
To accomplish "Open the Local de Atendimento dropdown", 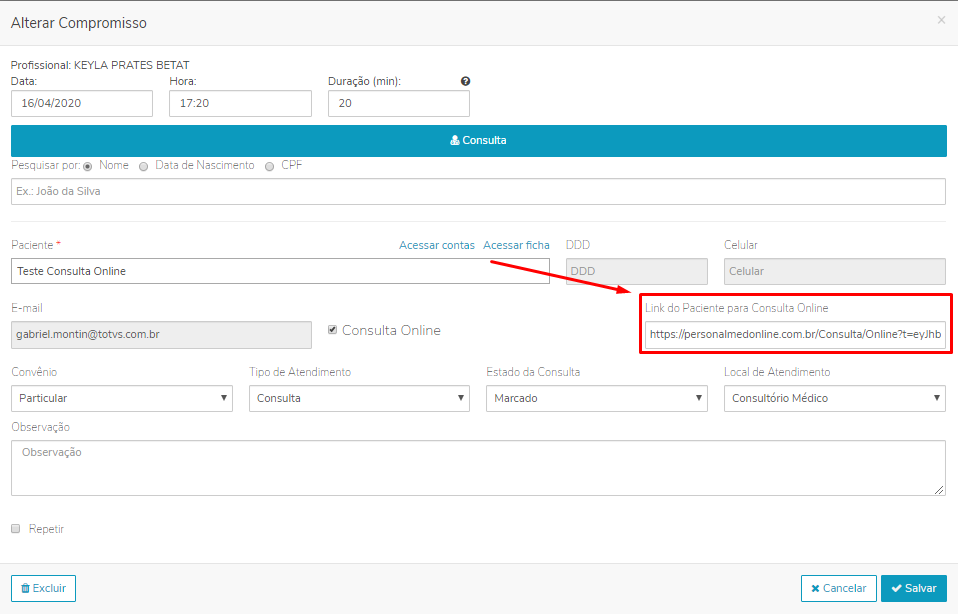I will point(835,398).
